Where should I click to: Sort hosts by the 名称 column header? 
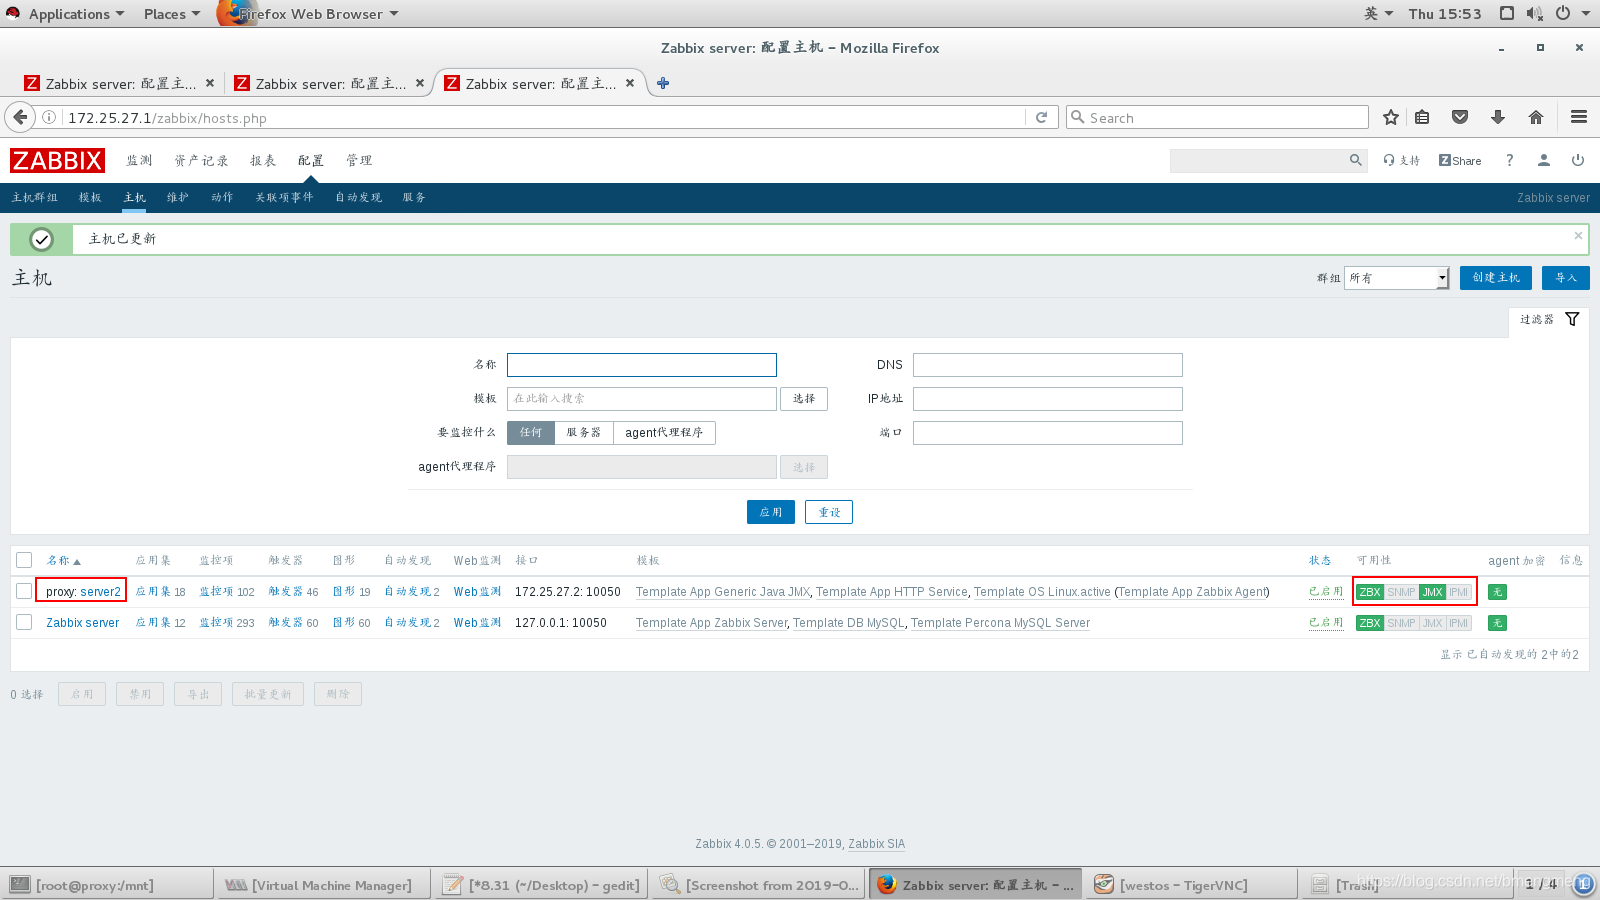click(x=63, y=560)
